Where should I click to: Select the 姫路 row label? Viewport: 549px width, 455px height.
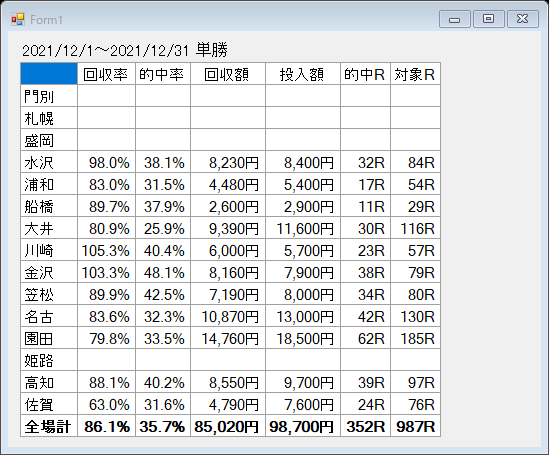pyautogui.click(x=49, y=360)
